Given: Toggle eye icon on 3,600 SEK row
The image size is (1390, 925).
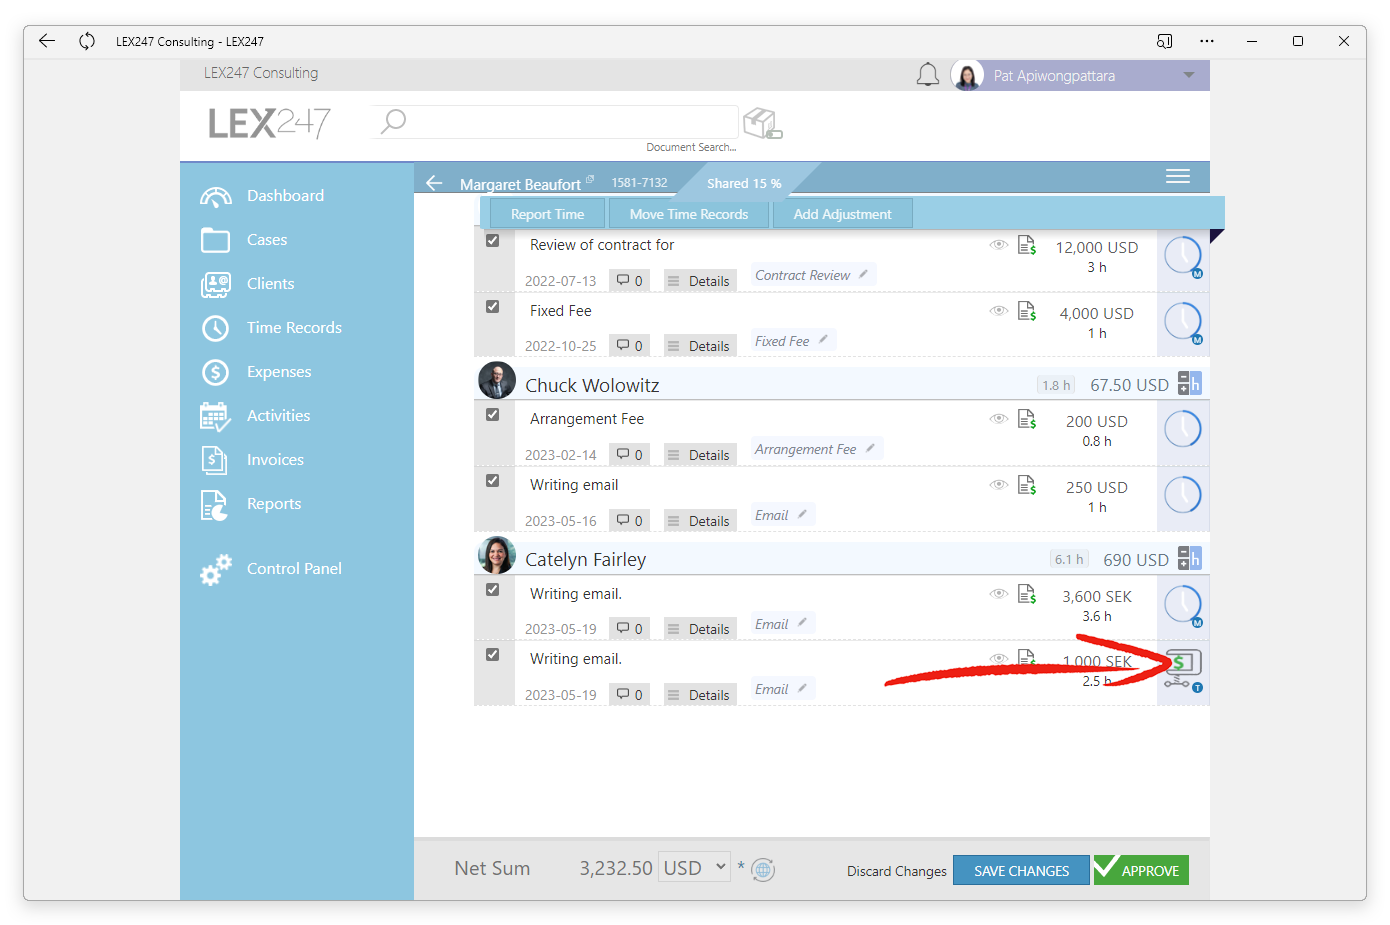Looking at the screenshot, I should pos(998,594).
